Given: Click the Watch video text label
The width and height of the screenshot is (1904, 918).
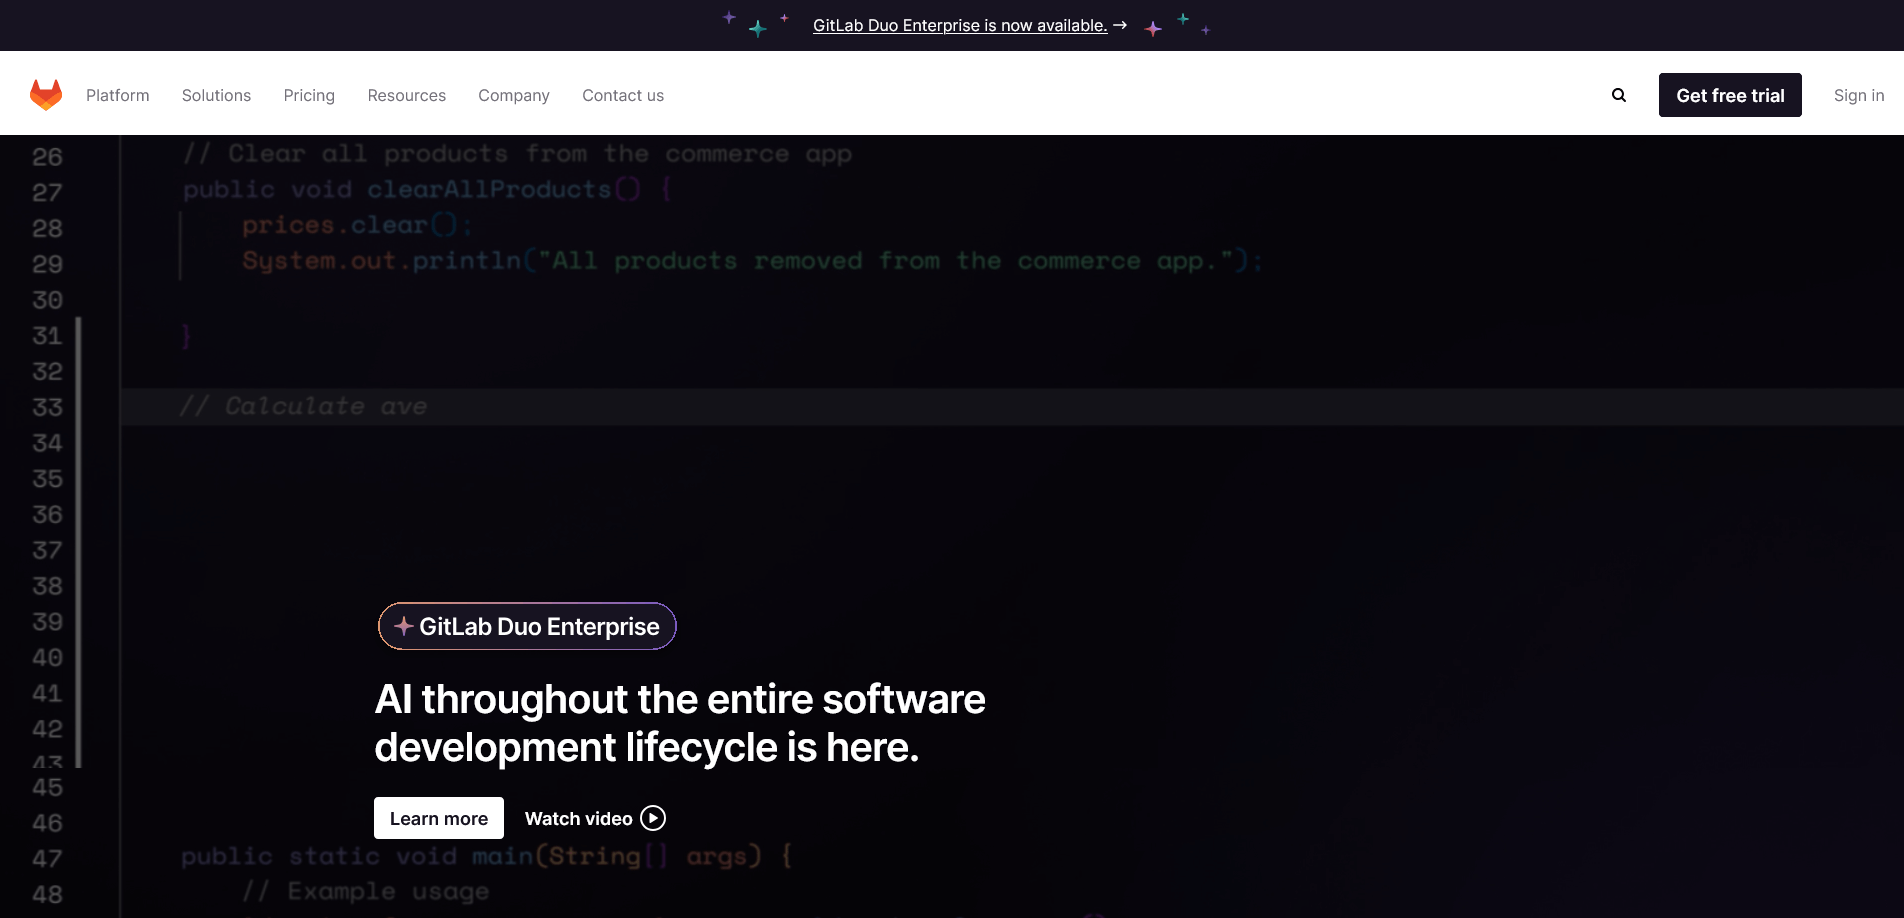Looking at the screenshot, I should pyautogui.click(x=578, y=818).
